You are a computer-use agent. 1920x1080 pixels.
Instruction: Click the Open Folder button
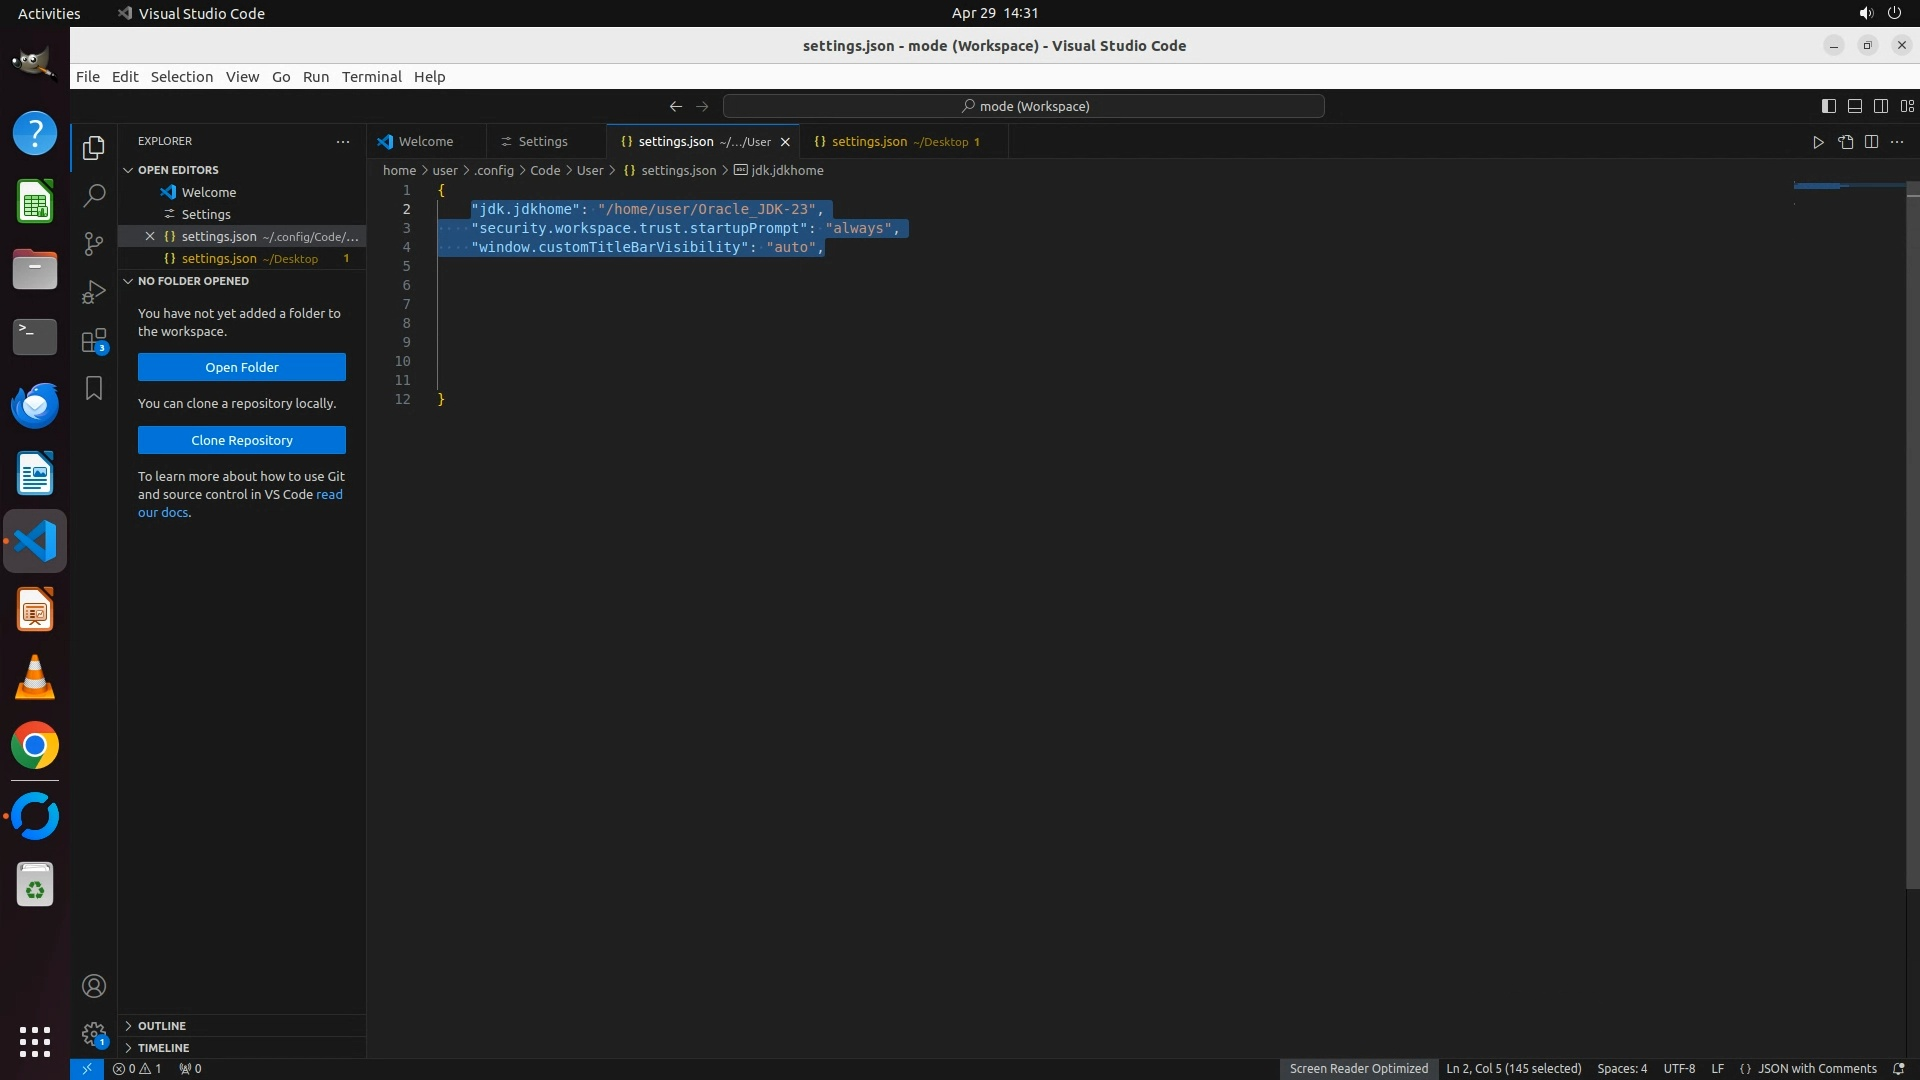point(242,367)
